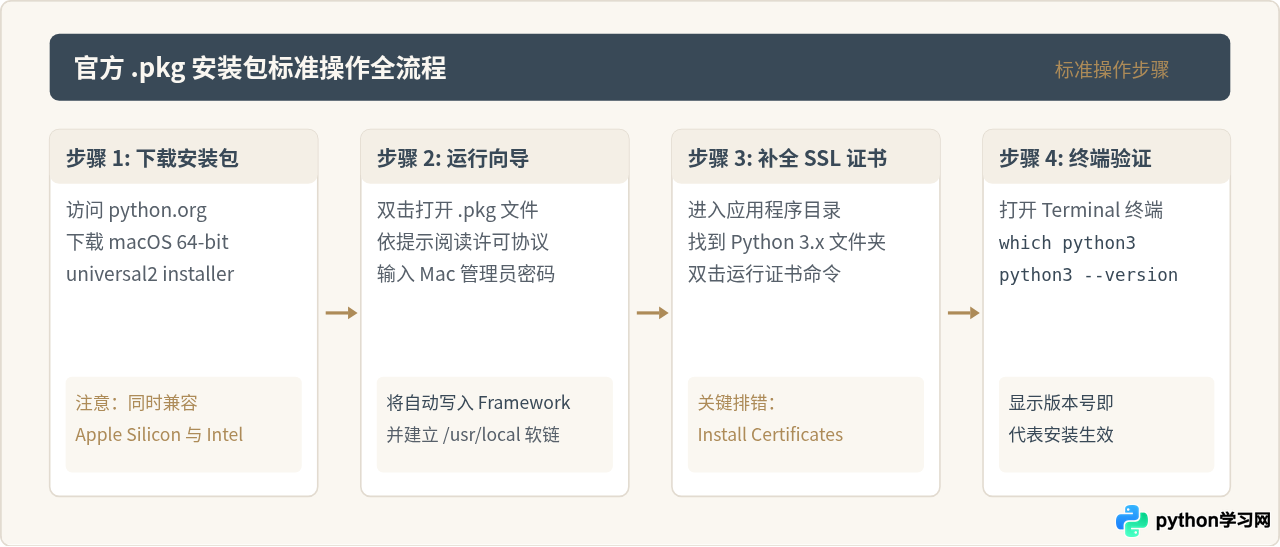Click the 'python3 --version' command text

coord(1089,275)
